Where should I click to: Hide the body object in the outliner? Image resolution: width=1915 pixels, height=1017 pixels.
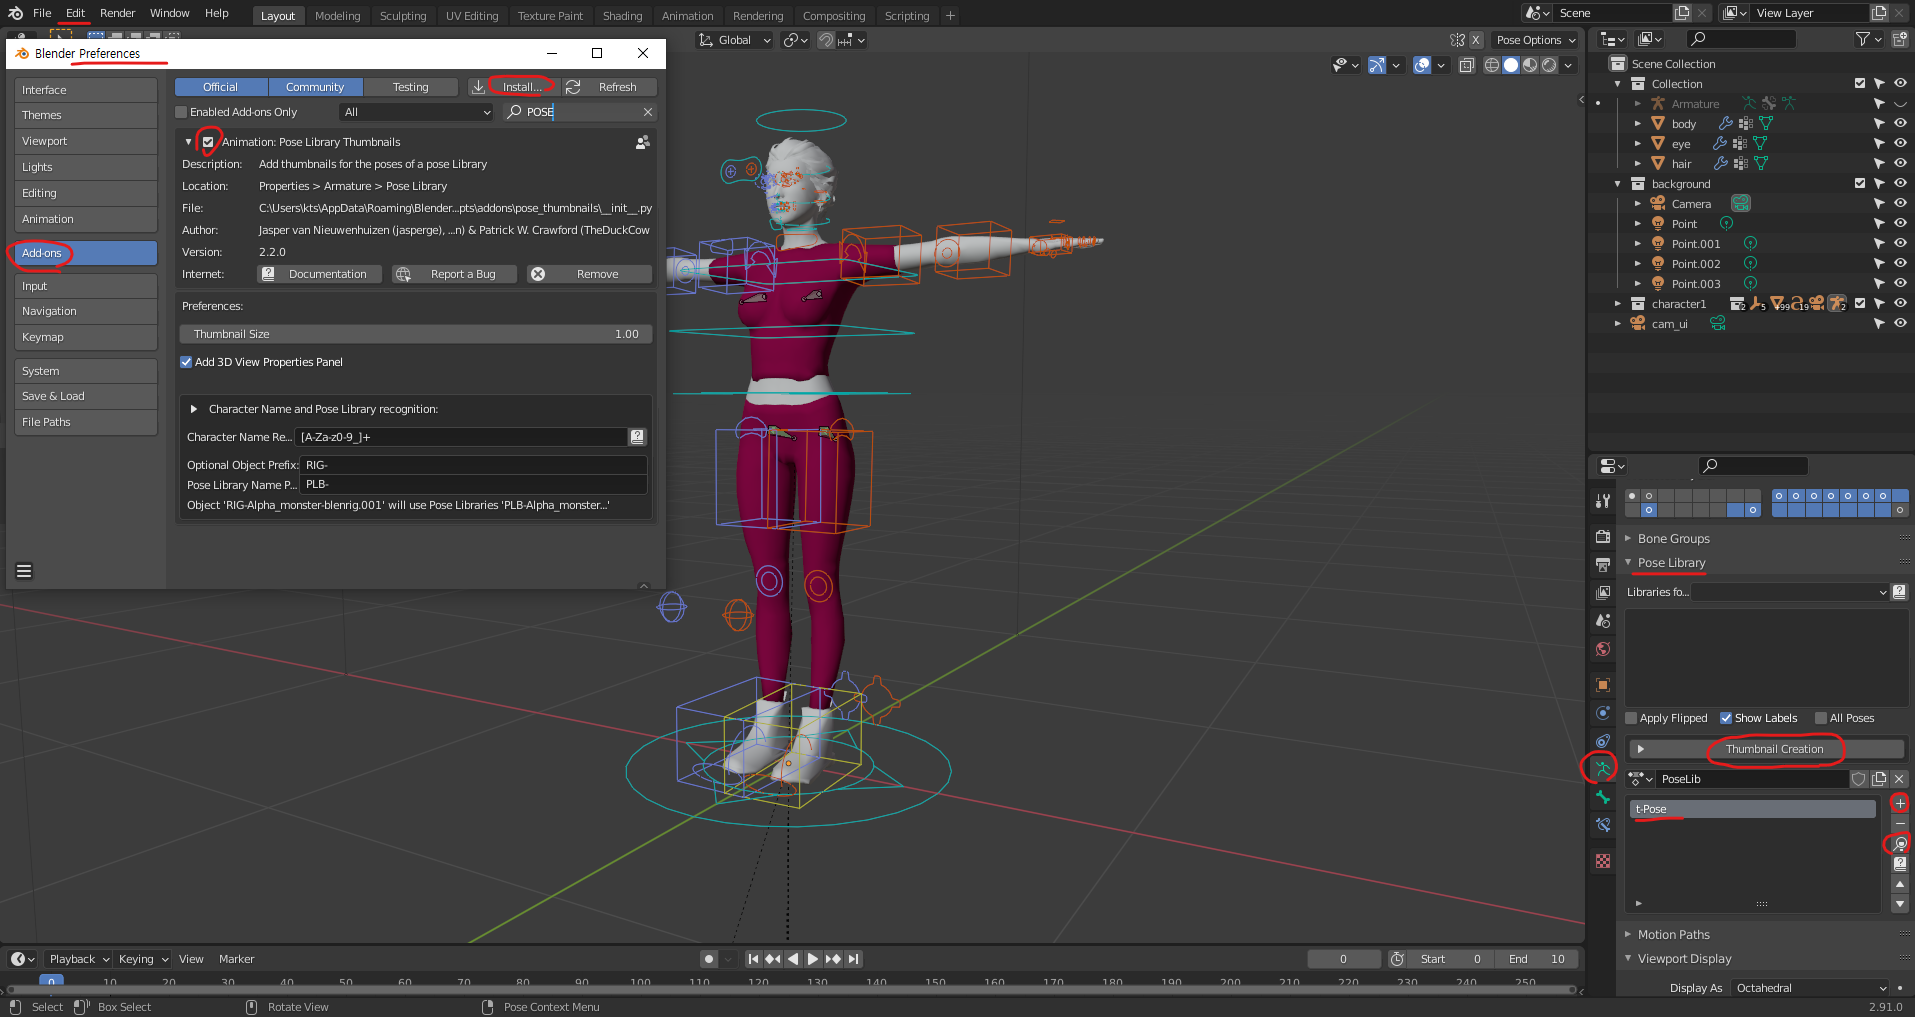(x=1900, y=123)
